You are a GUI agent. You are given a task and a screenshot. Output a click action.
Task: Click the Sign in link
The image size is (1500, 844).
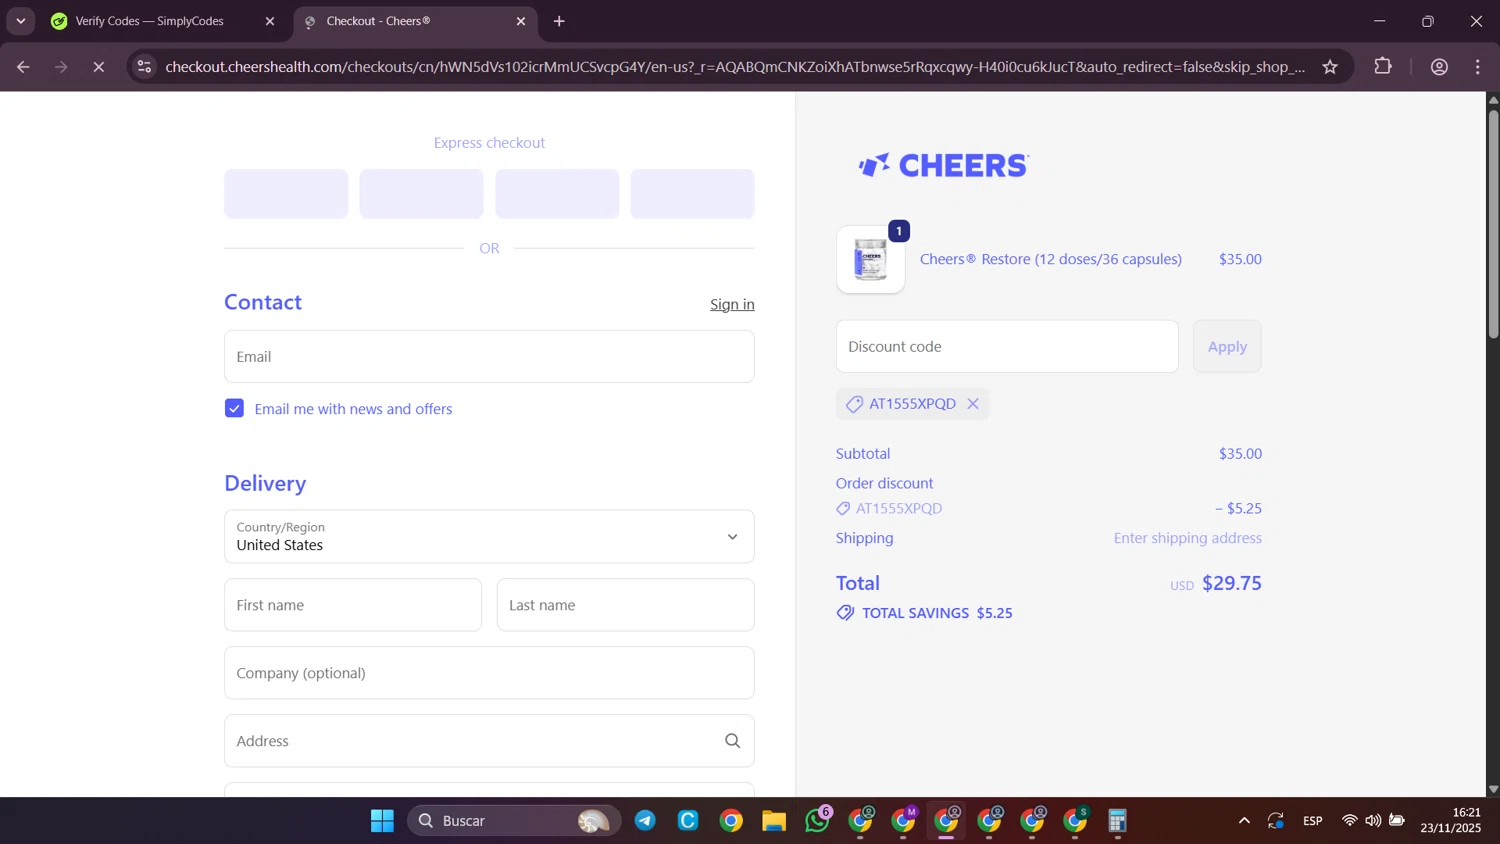tap(732, 305)
